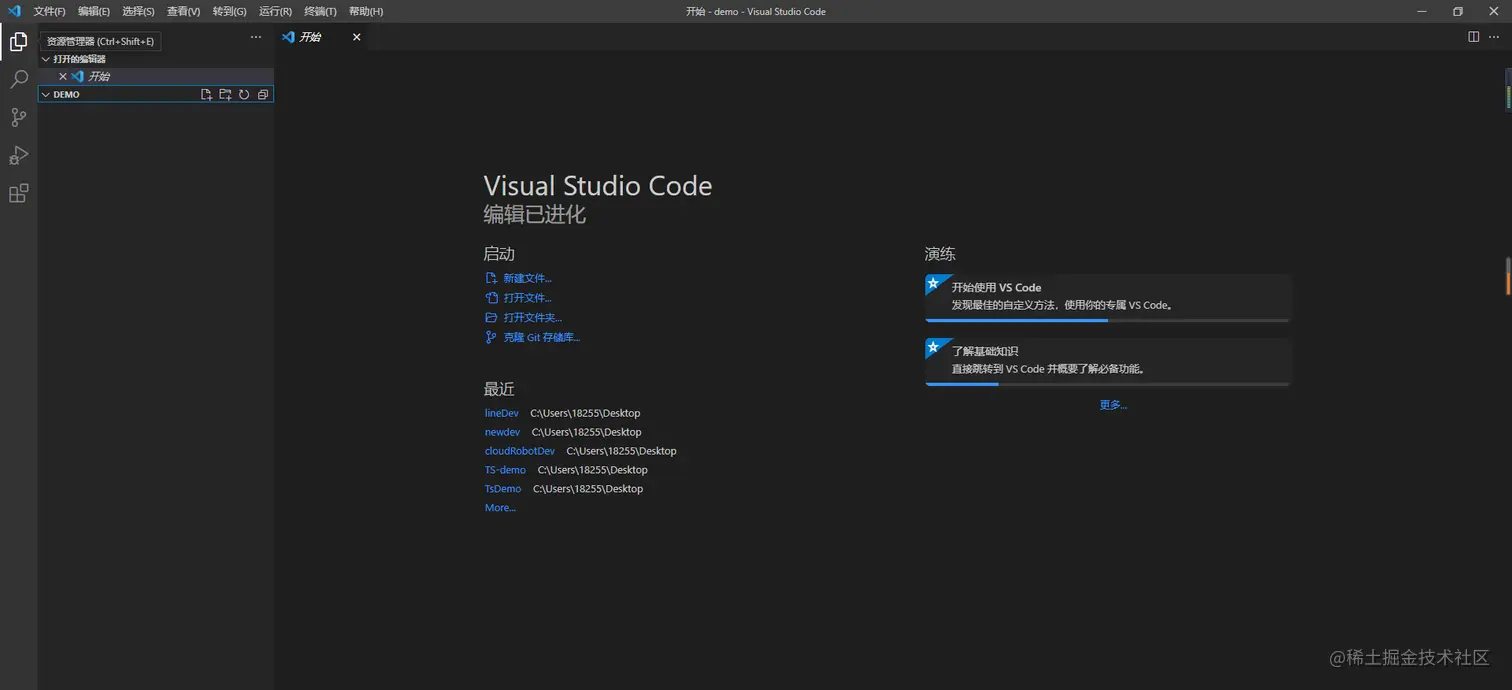Close the 开始 editor tab
Screen dimensions: 1512x690
pos(356,37)
